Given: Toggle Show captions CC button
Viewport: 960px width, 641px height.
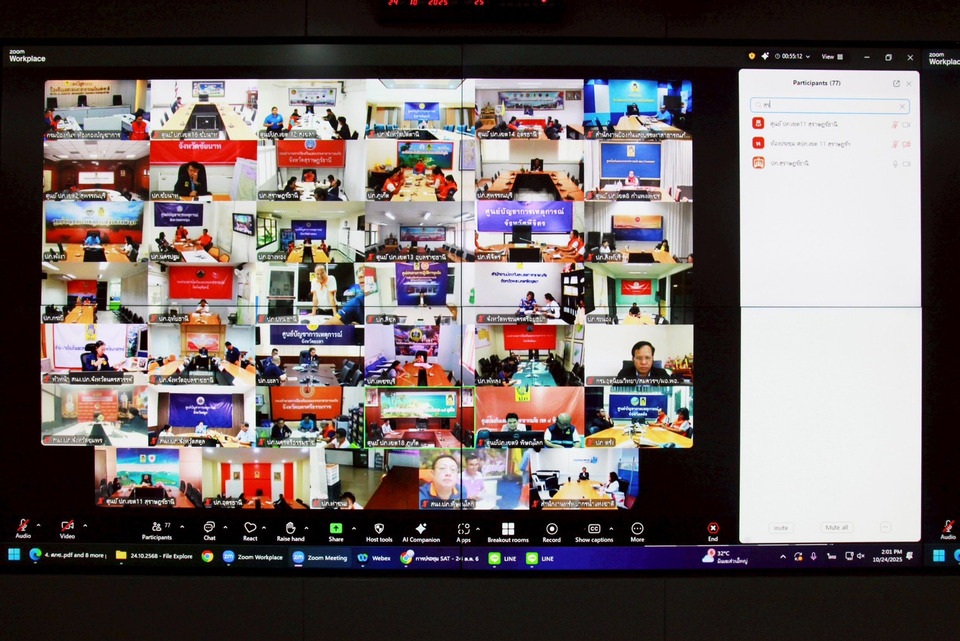Looking at the screenshot, I should [x=594, y=529].
